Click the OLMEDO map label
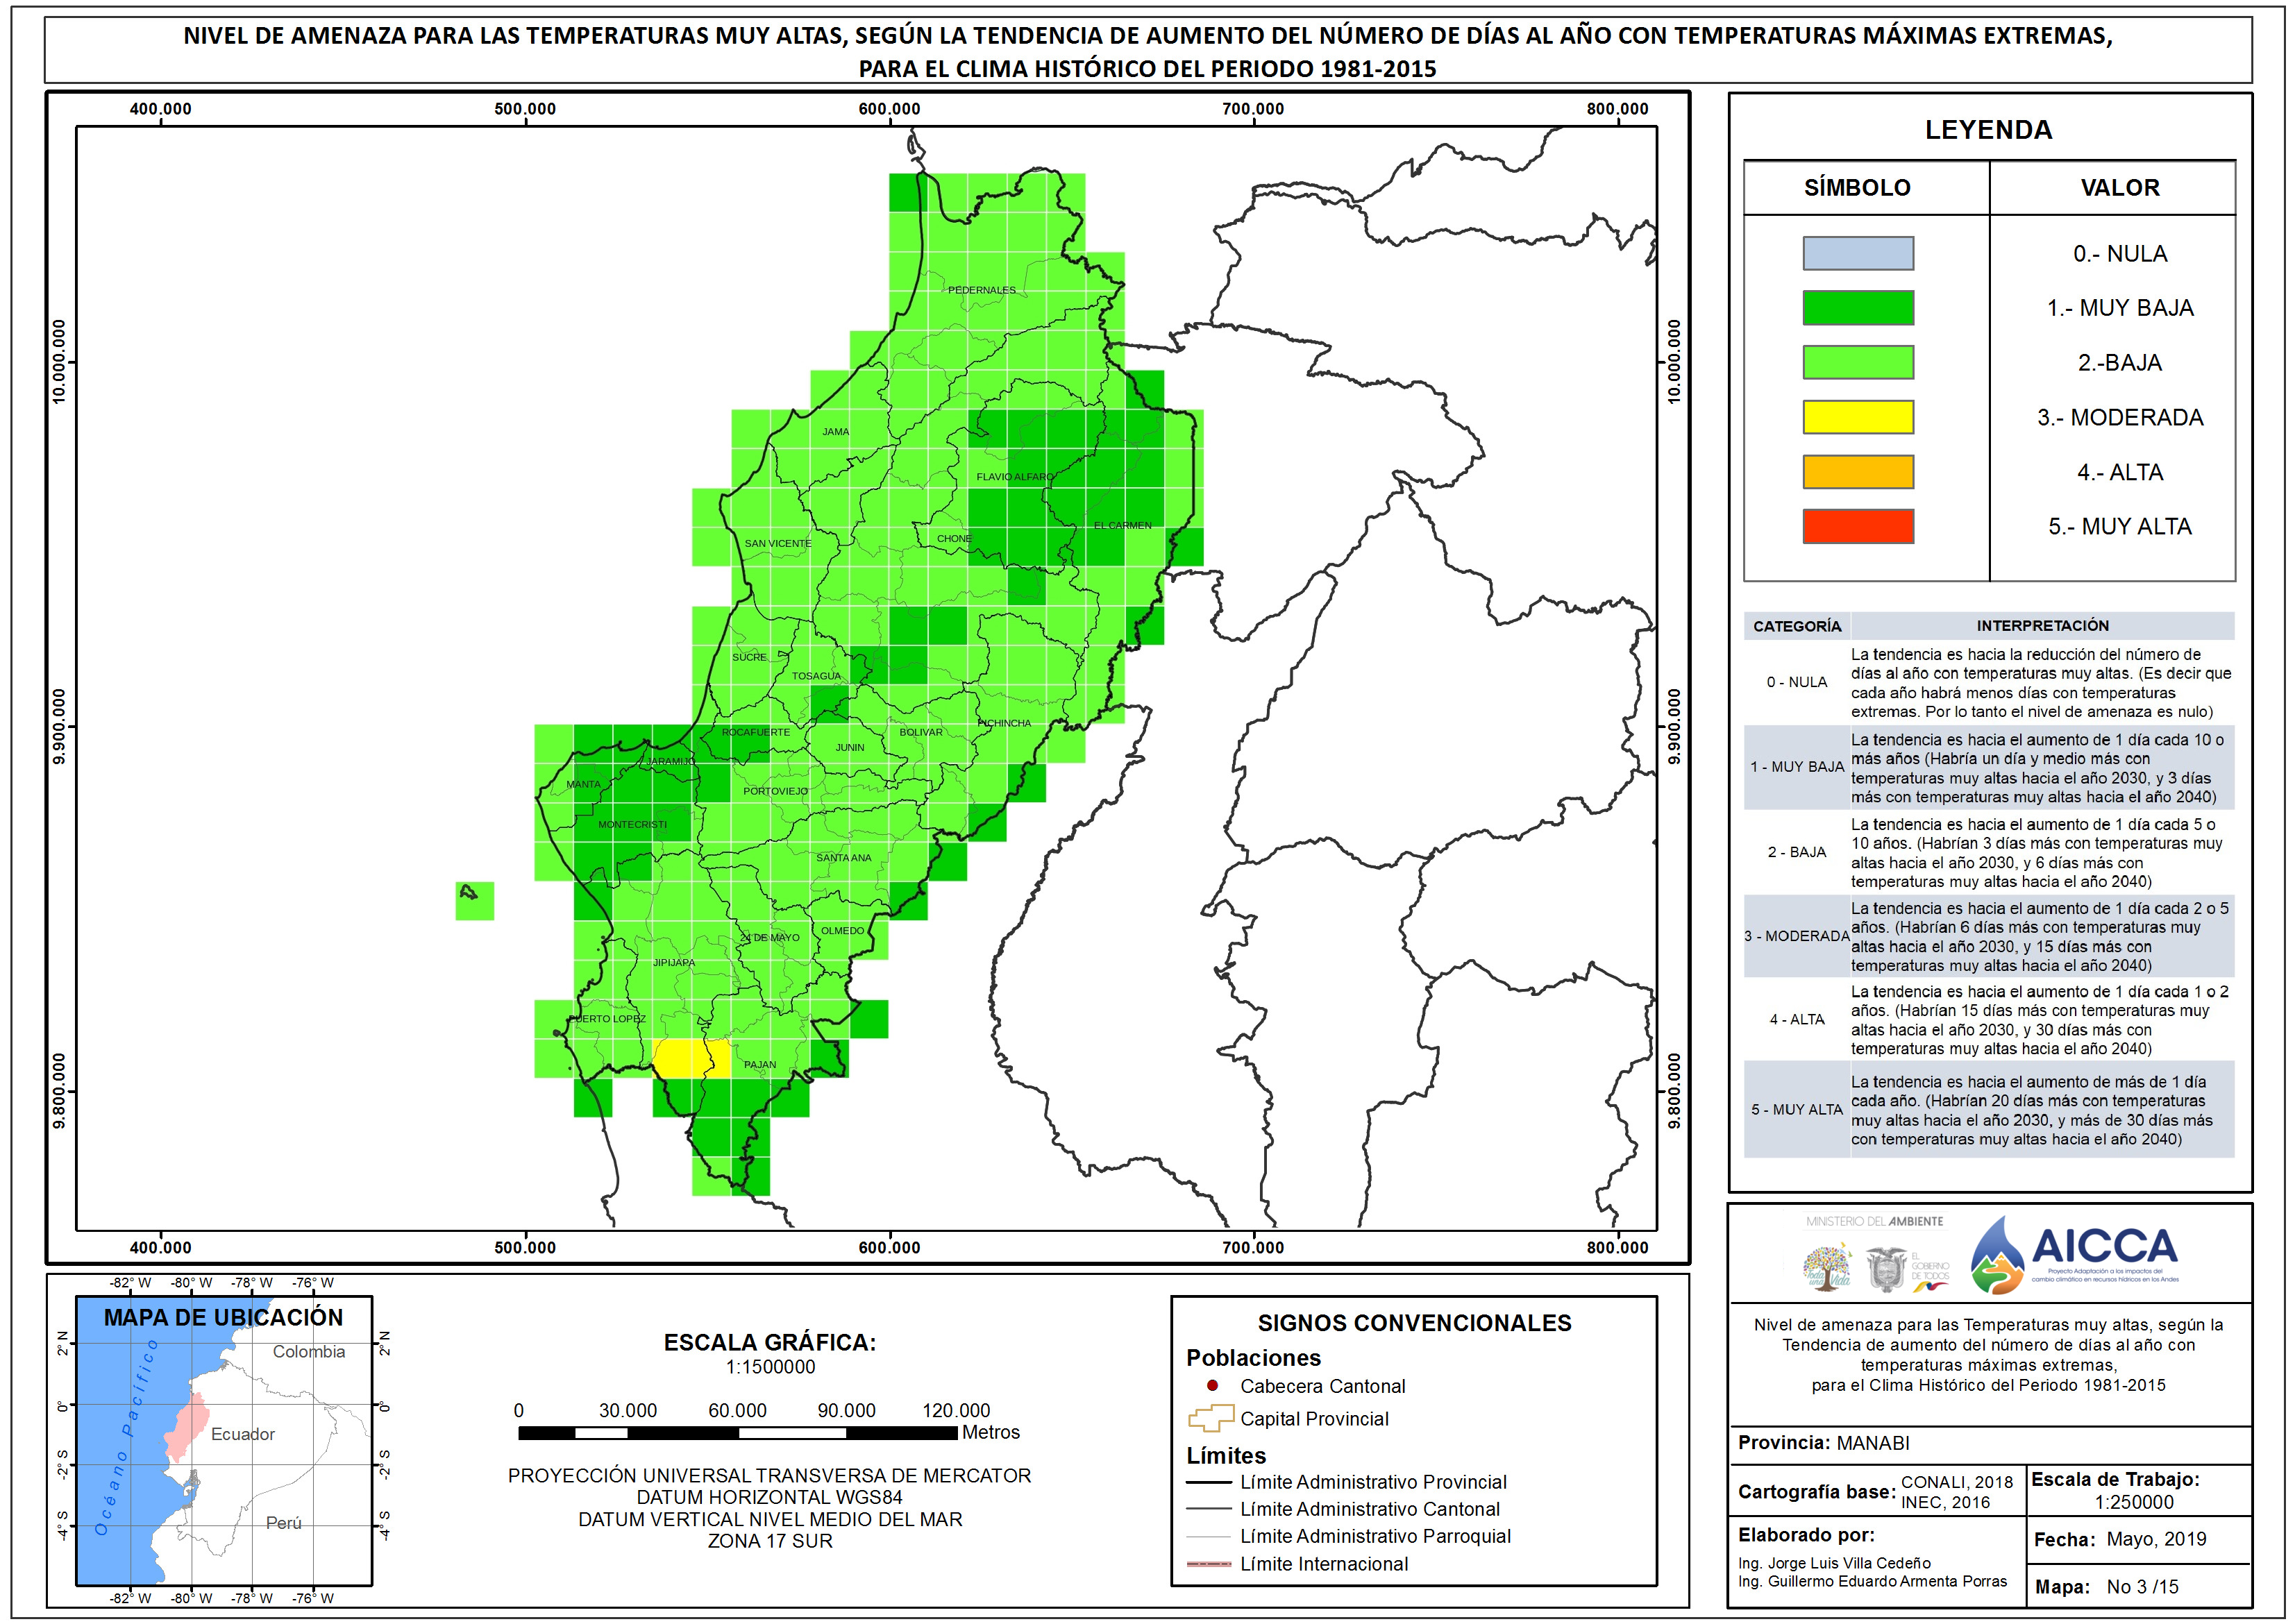The width and height of the screenshot is (2295, 1624). tap(842, 931)
